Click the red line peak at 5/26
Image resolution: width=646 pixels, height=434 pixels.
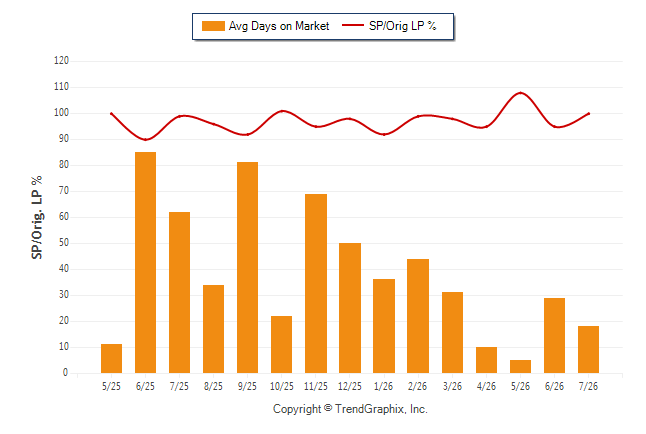point(521,93)
